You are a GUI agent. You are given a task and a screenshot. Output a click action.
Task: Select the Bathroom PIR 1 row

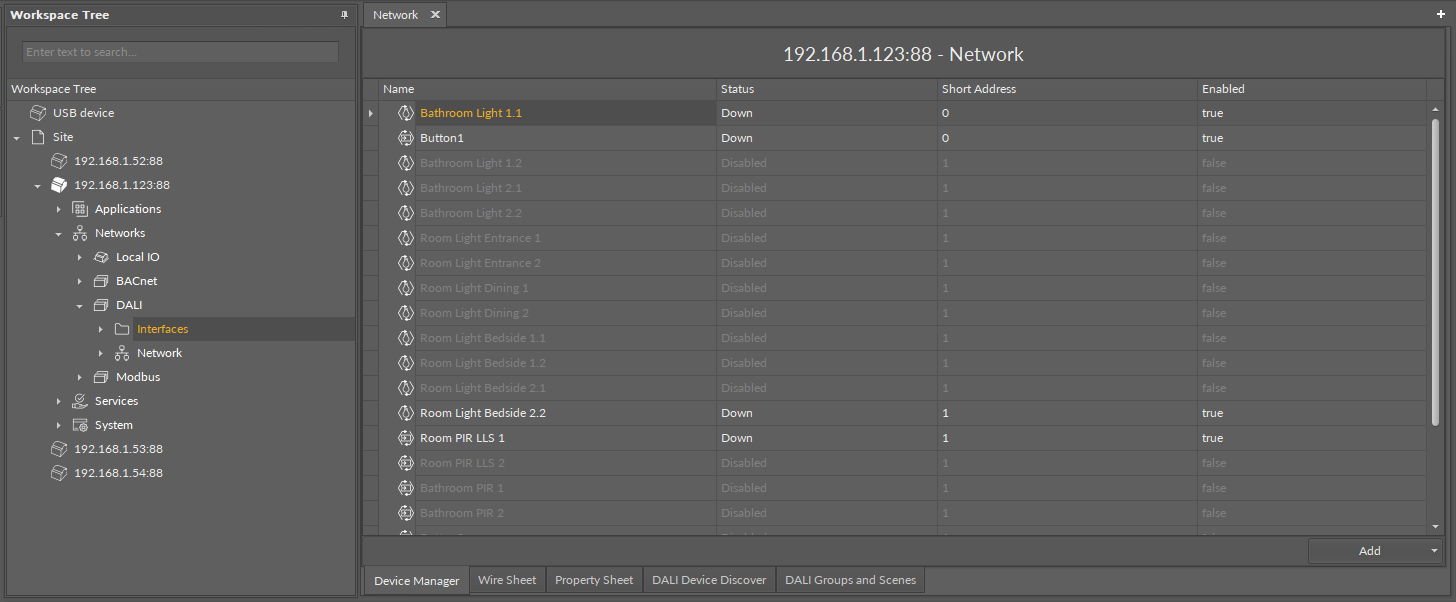[895, 488]
